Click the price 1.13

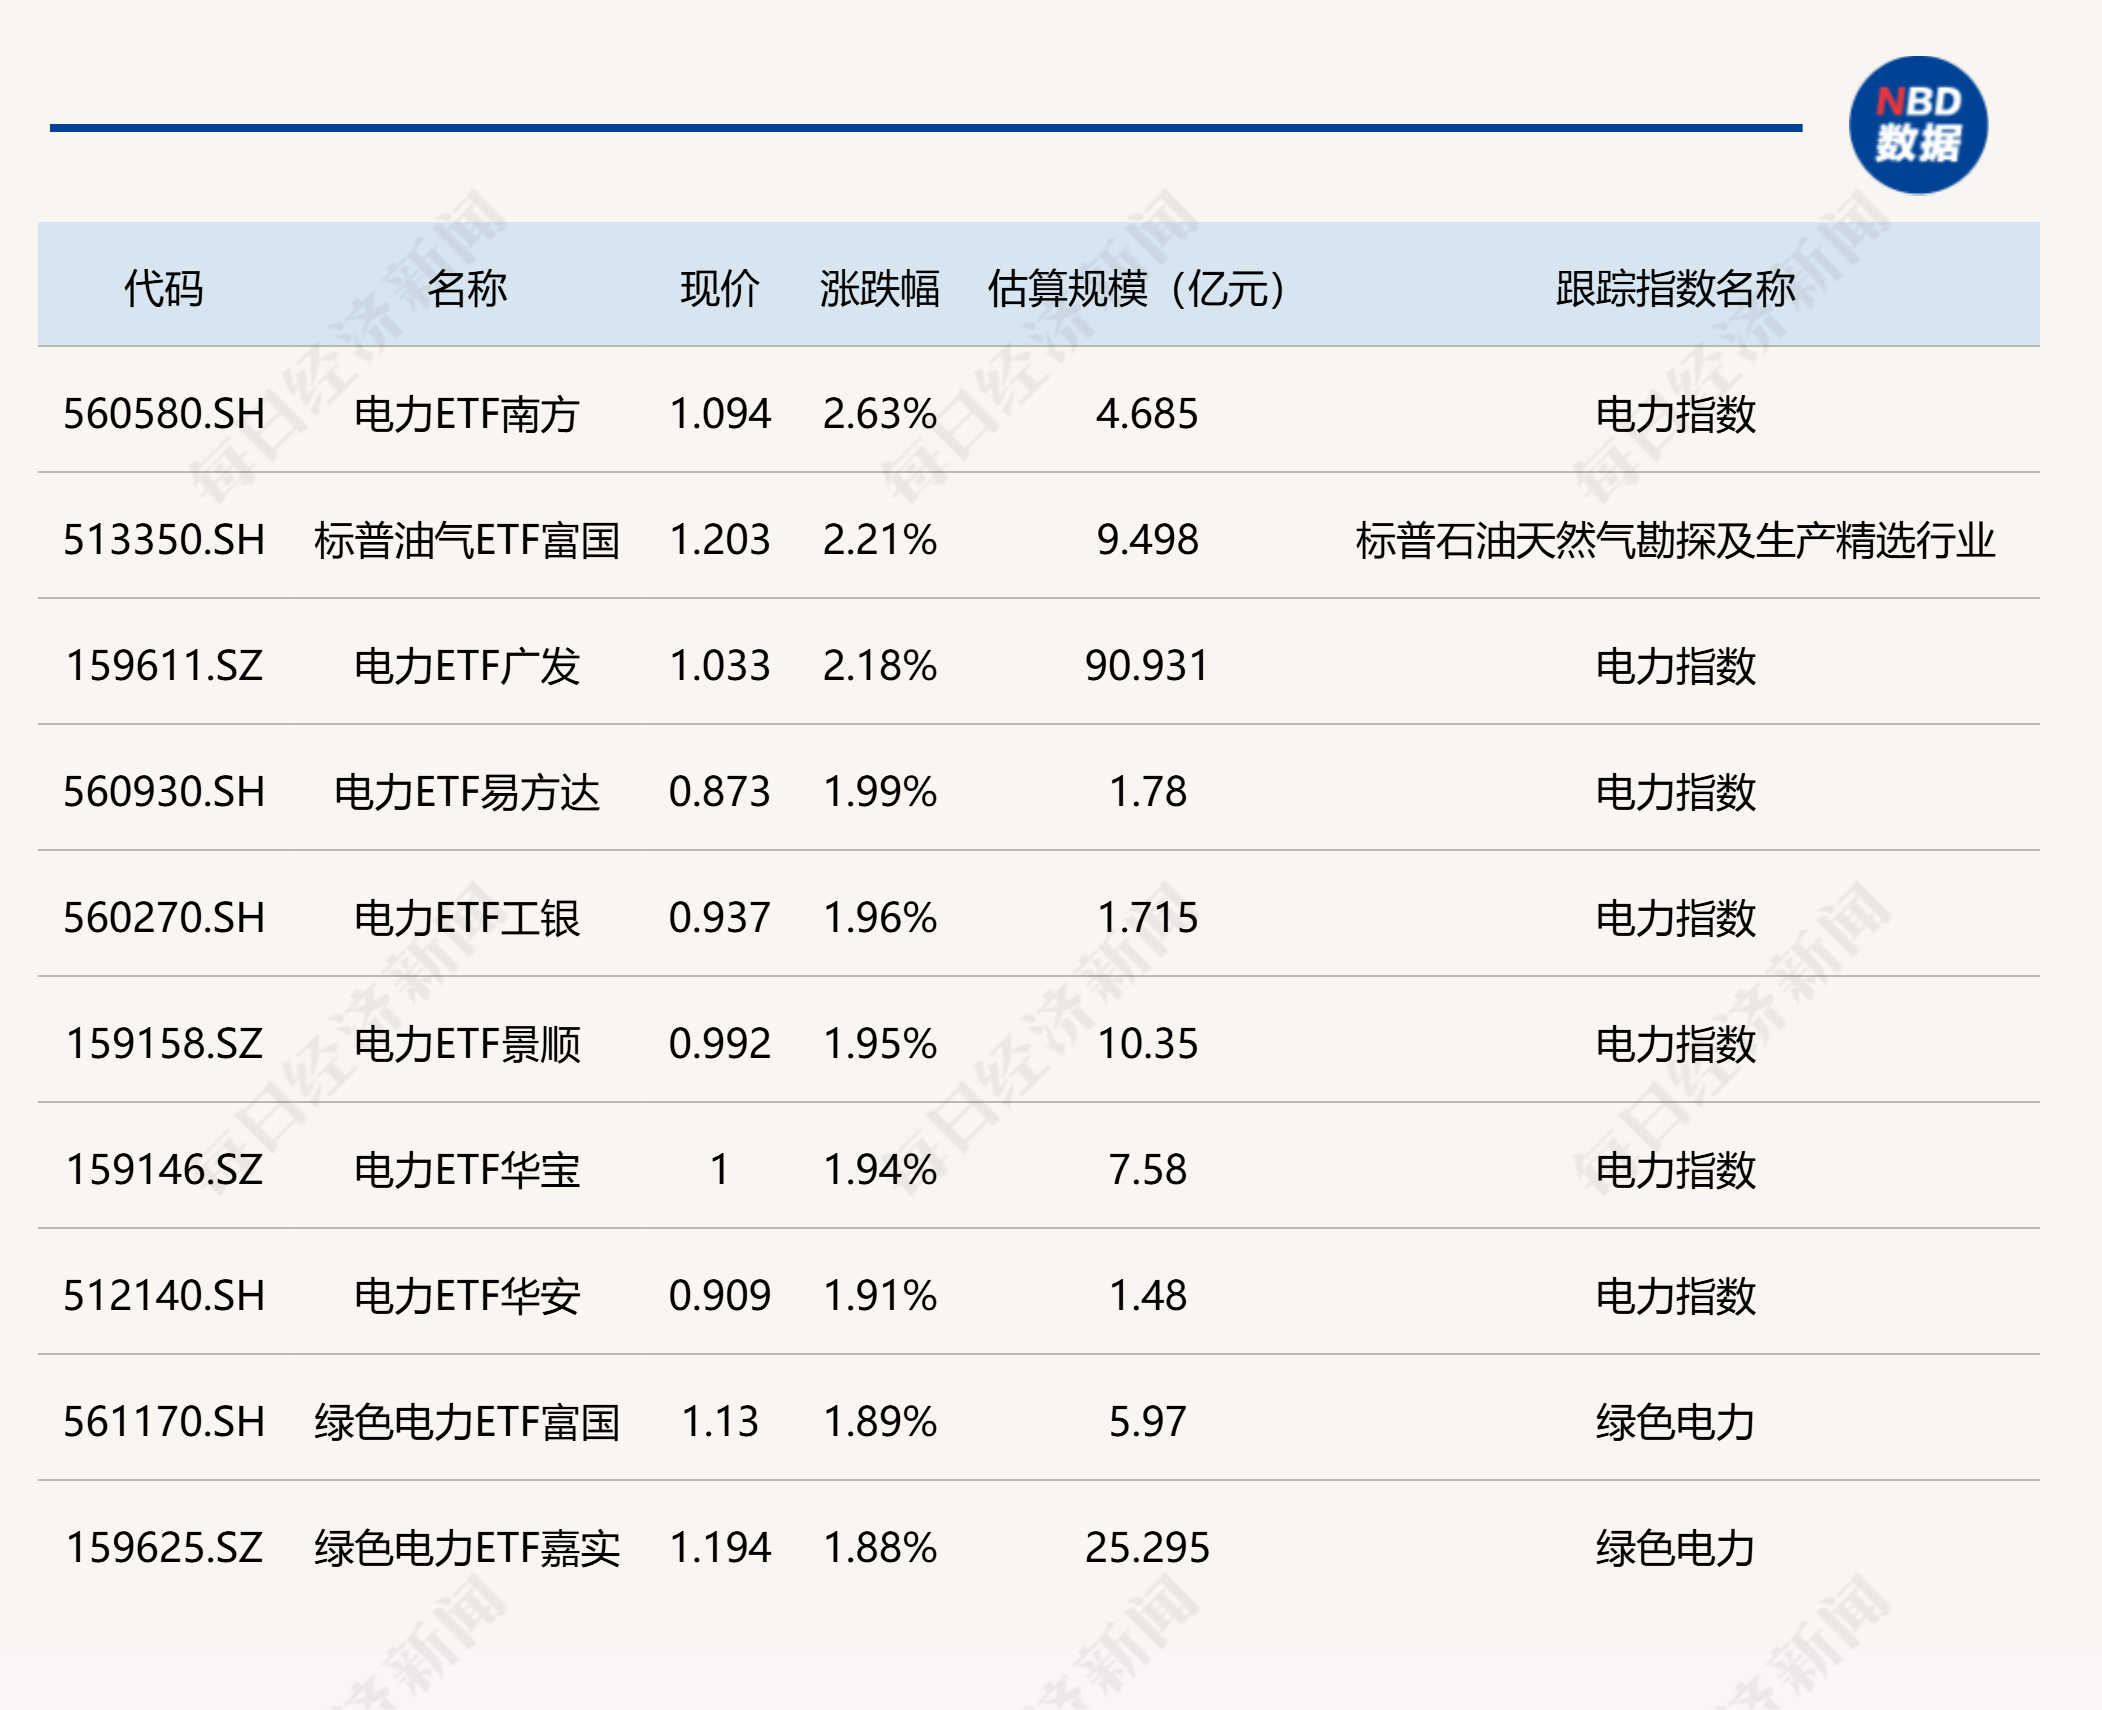tap(720, 1422)
